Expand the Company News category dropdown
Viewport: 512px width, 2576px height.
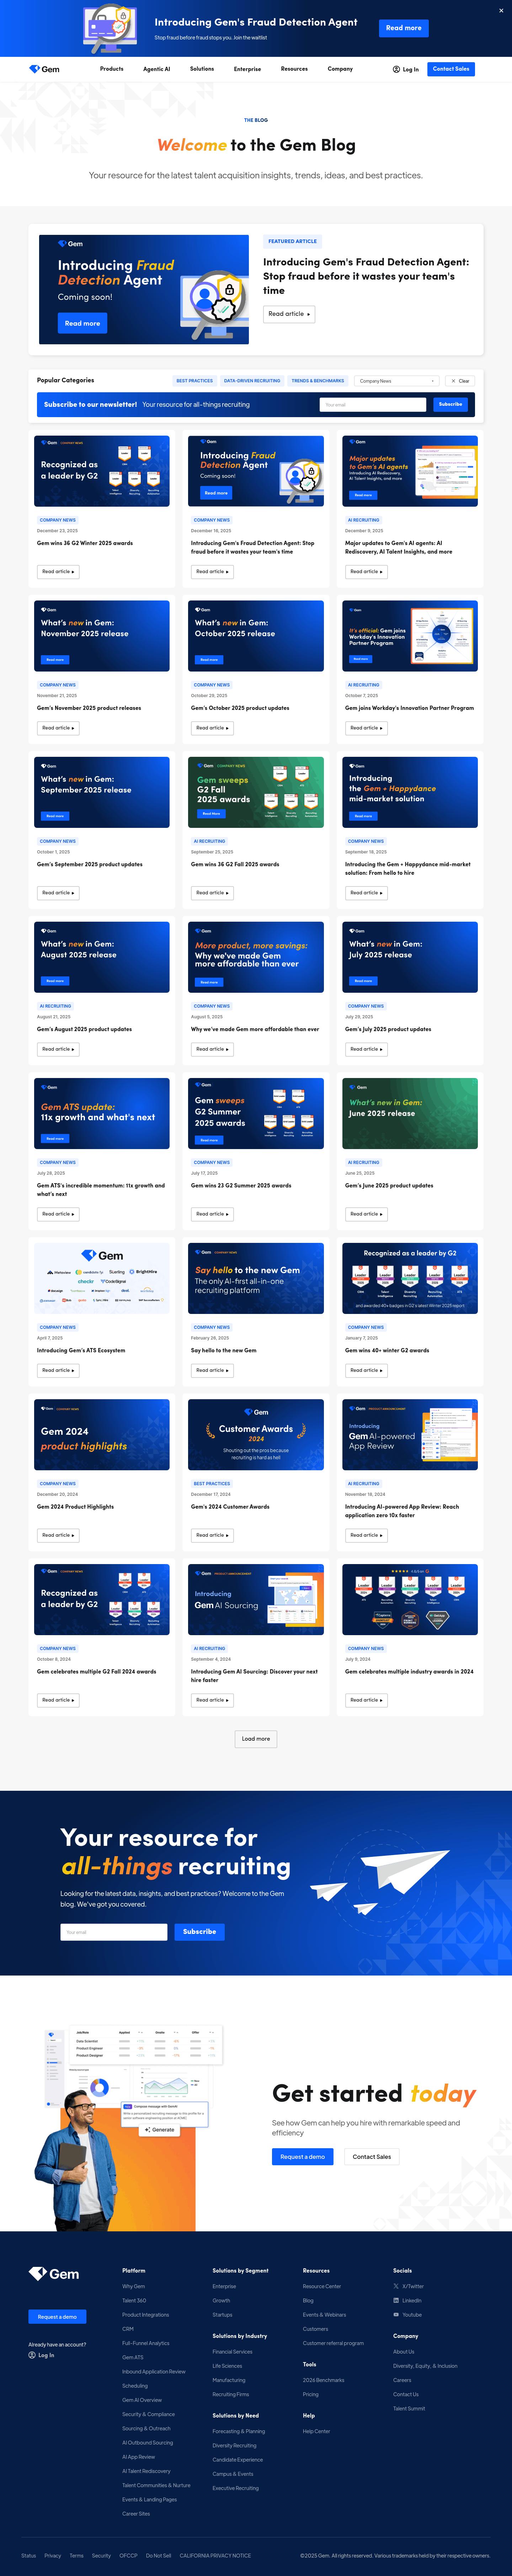397,381
